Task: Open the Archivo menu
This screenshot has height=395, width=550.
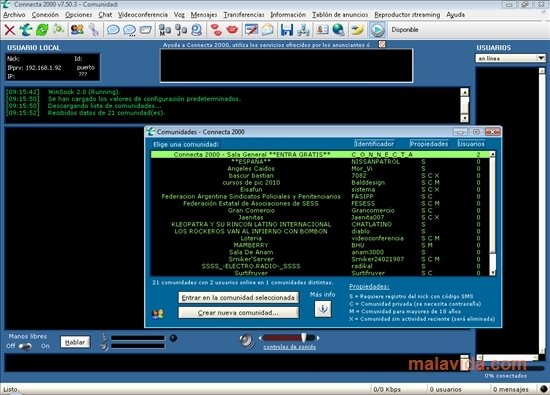Action: click(14, 15)
